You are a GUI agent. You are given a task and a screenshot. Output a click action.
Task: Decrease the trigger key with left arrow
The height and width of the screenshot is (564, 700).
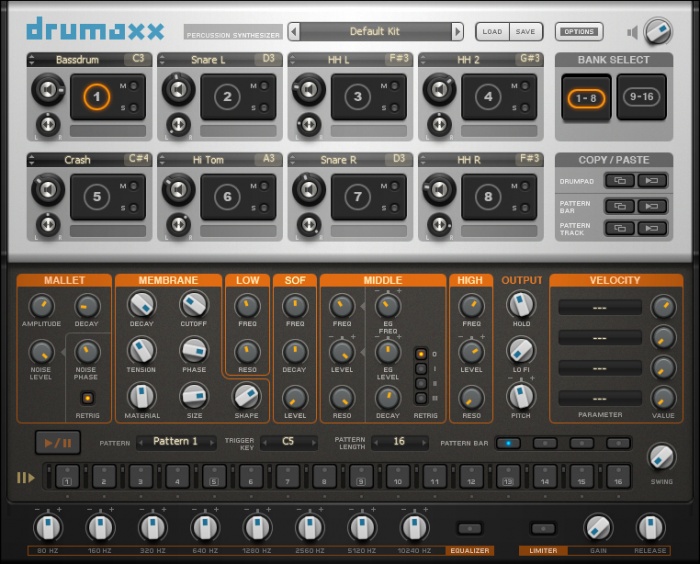[264, 443]
